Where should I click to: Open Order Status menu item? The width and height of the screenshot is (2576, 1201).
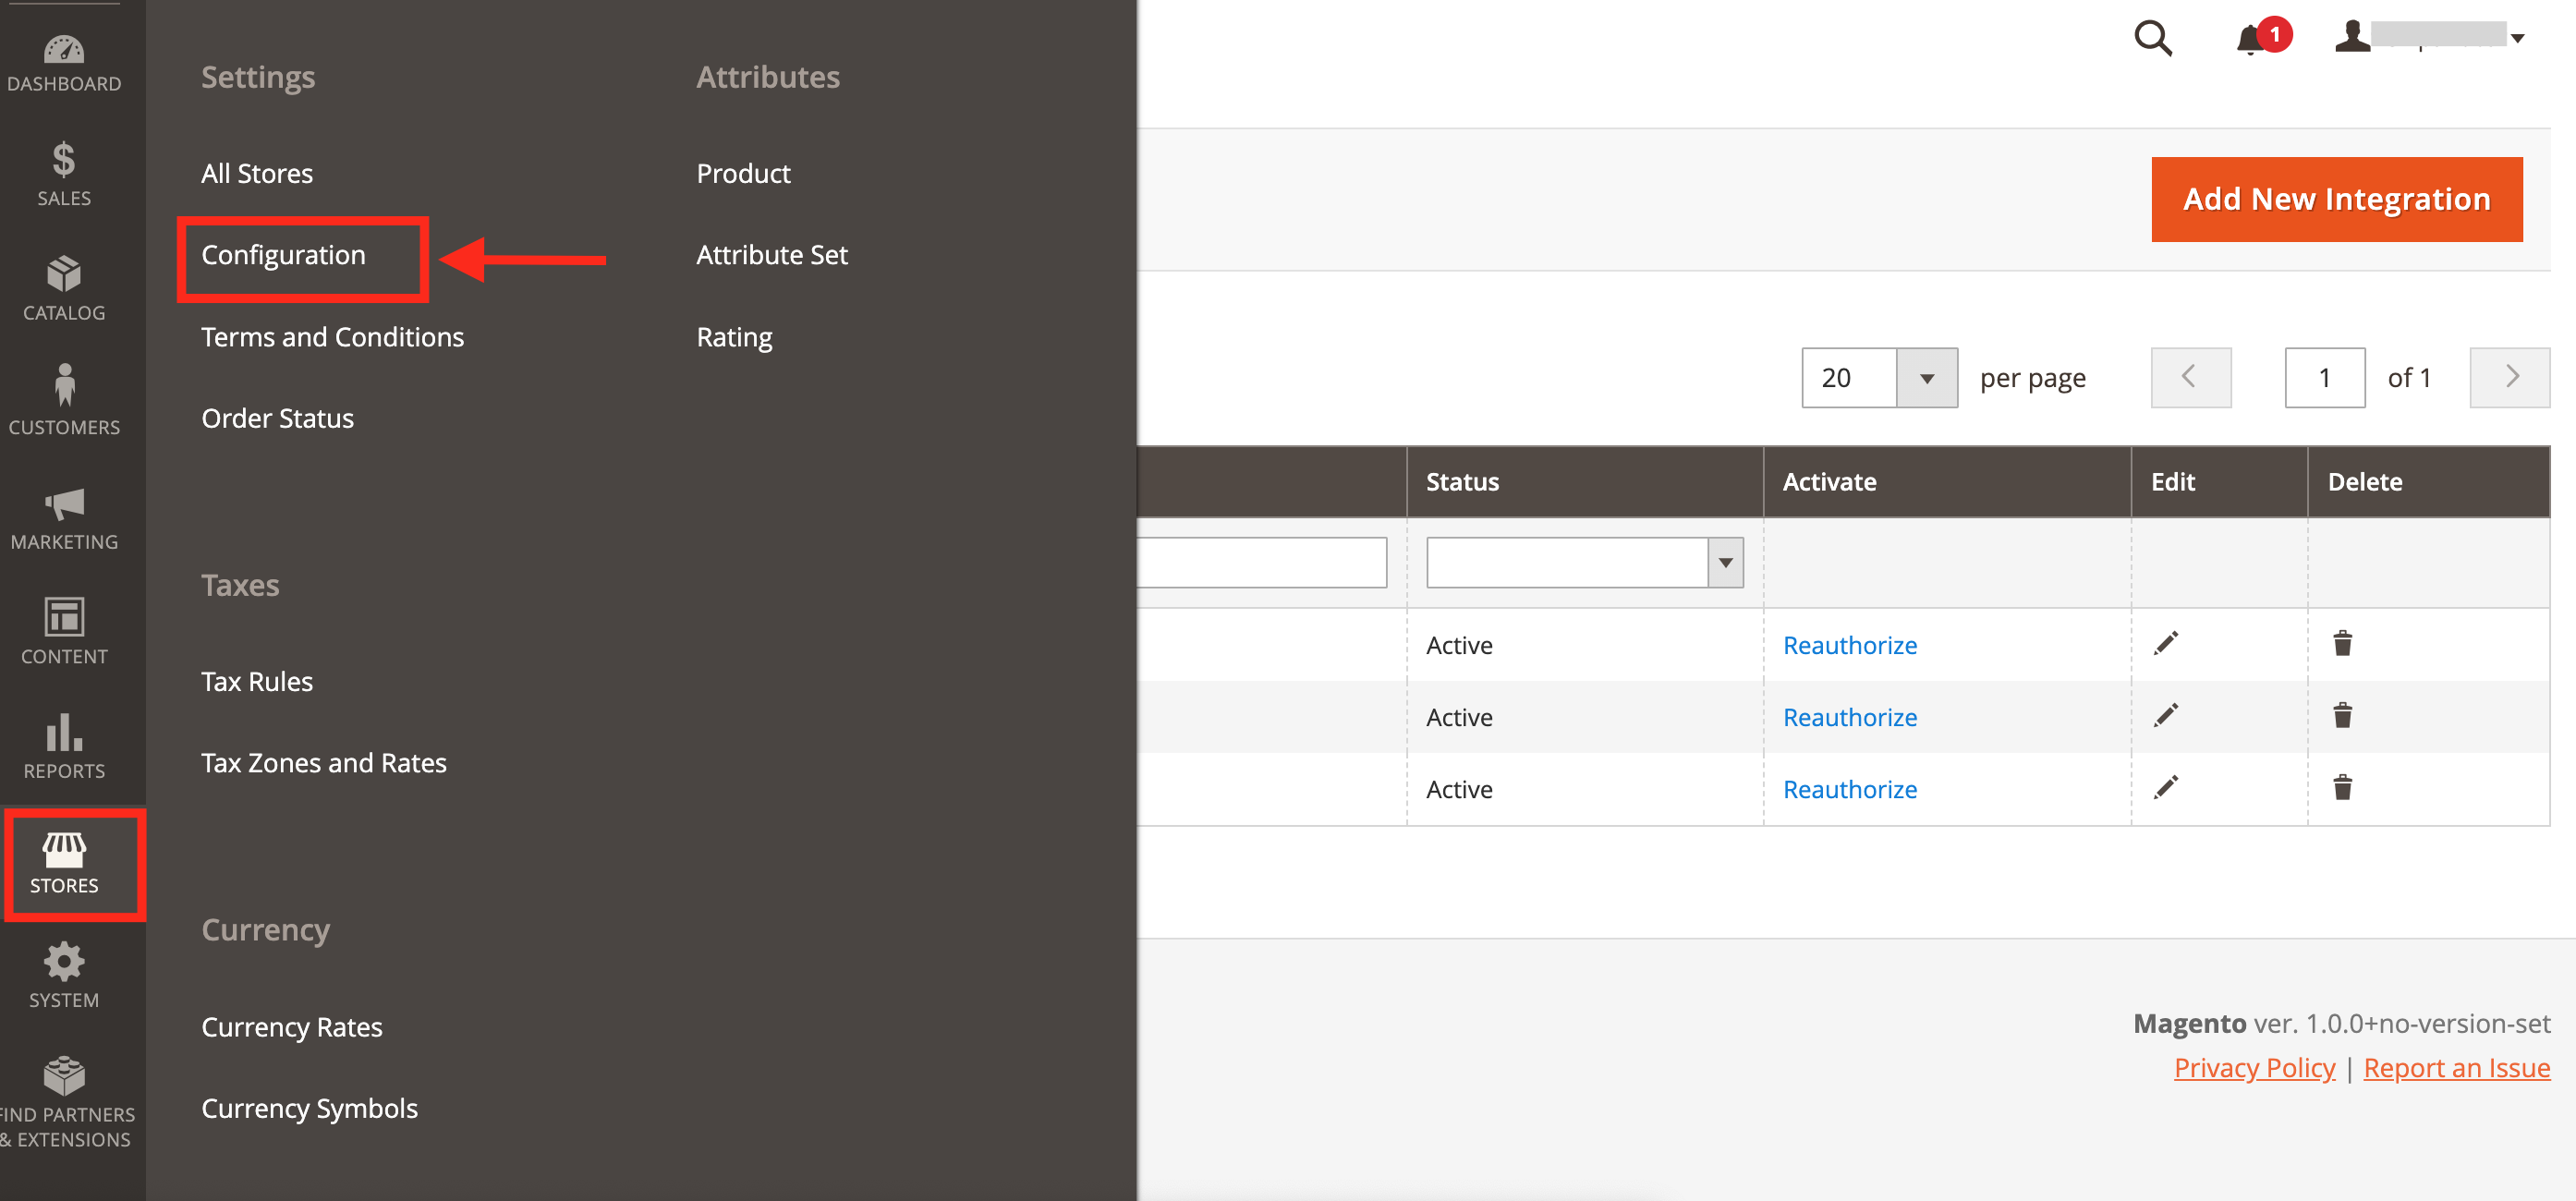coord(278,418)
